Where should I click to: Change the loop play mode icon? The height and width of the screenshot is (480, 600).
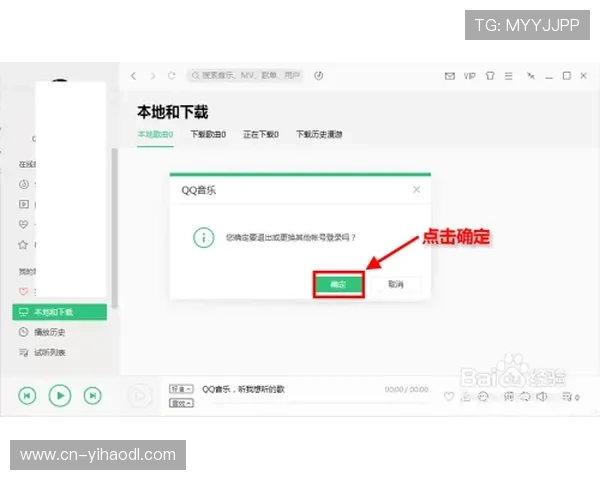pos(525,397)
